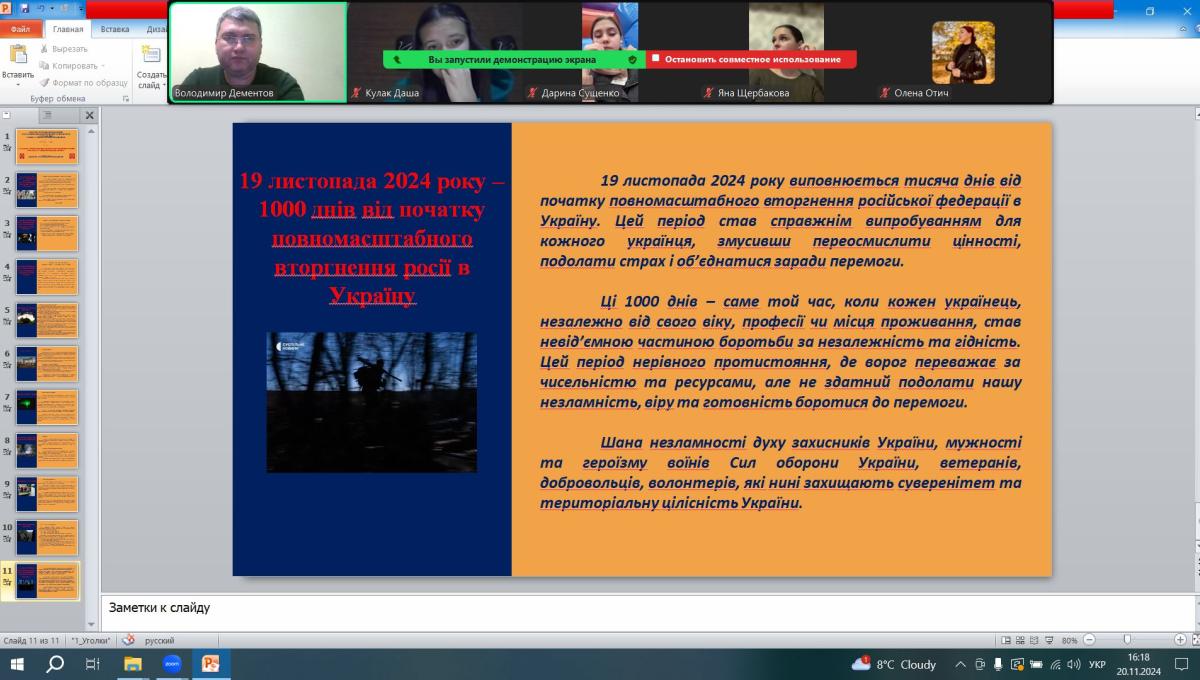Viewport: 1200px width, 680px height.
Task: Switch to Slide Sorter view icon
Action: point(1020,640)
